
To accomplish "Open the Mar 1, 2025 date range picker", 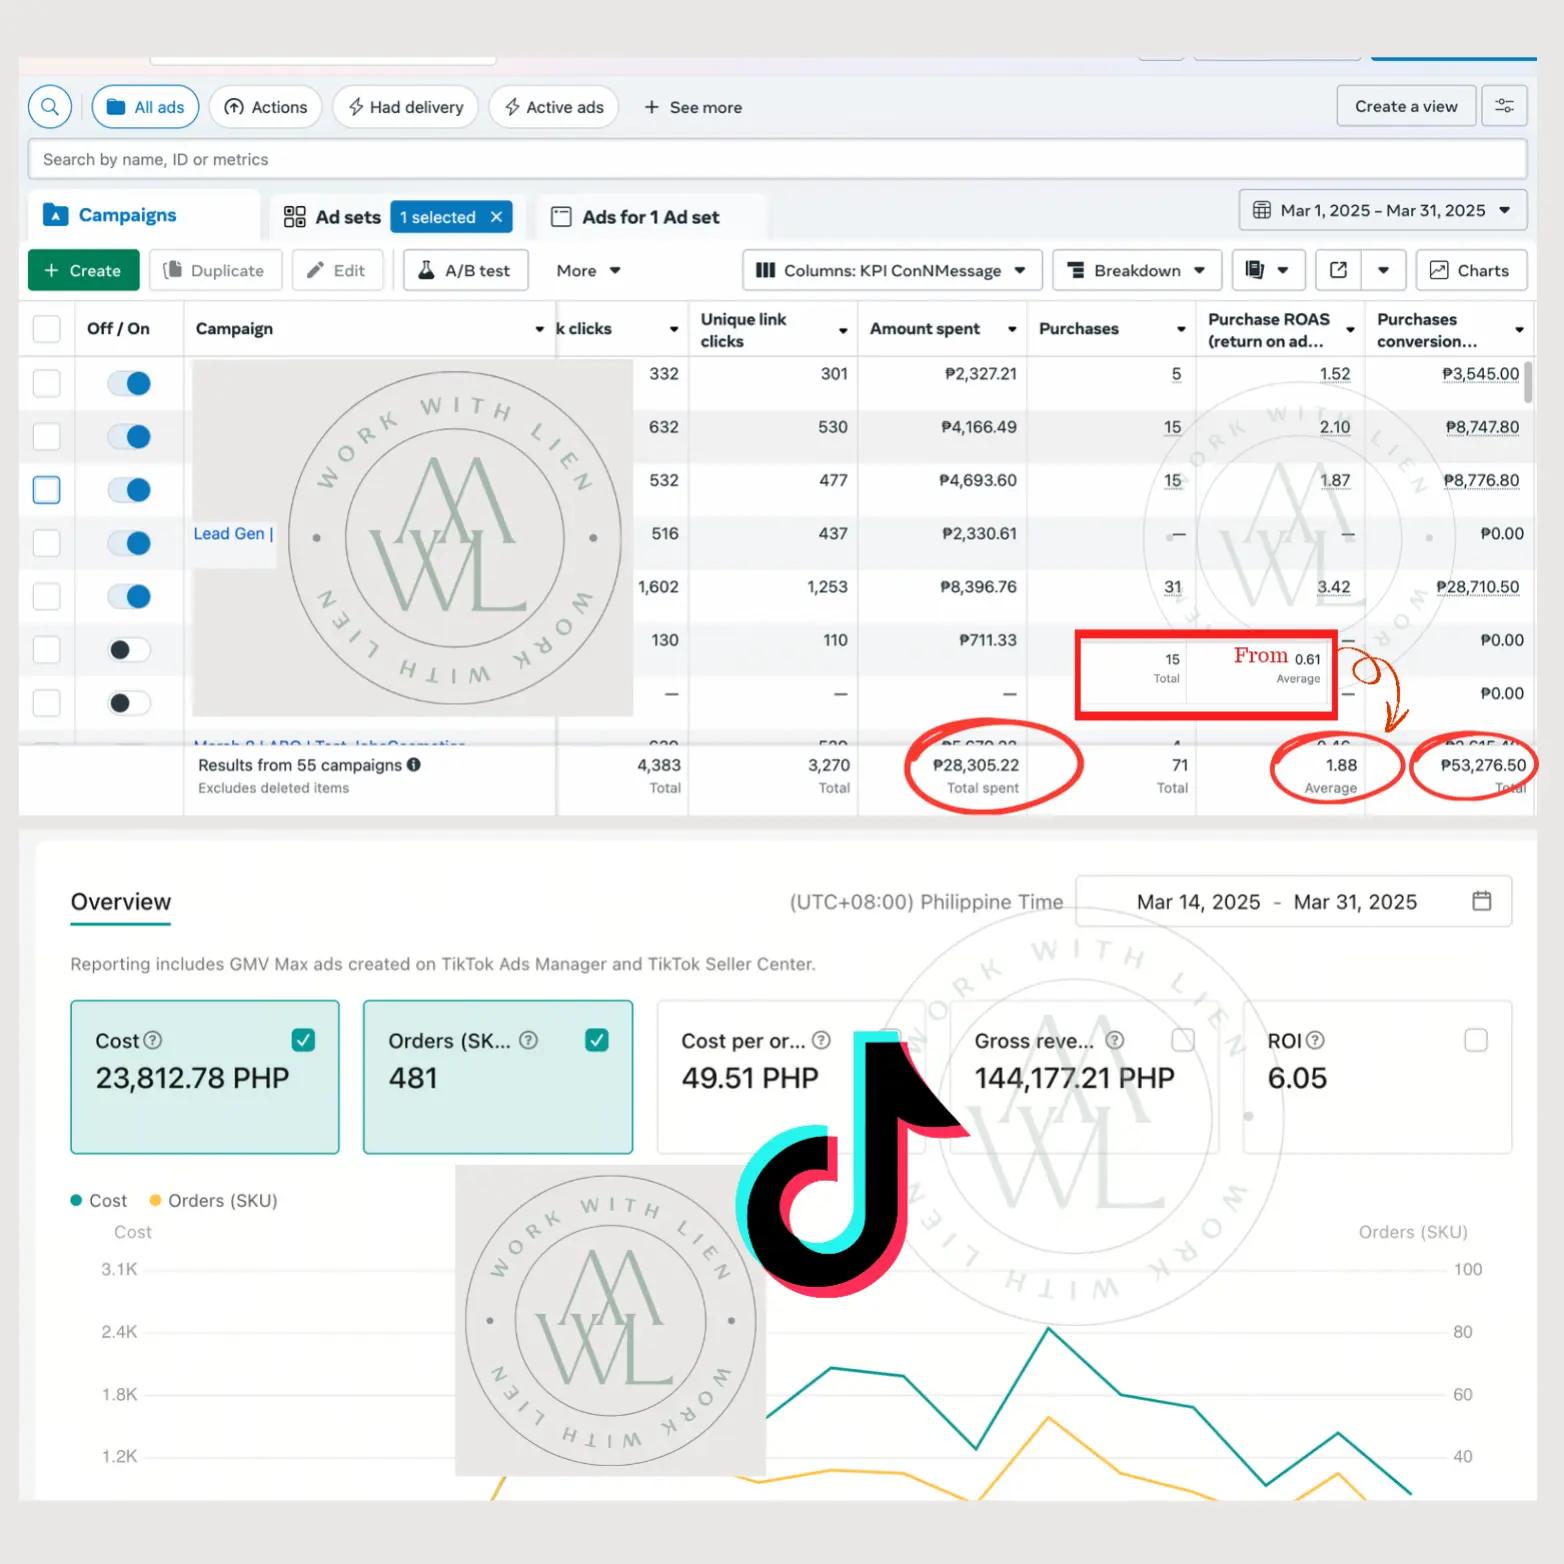I will (1383, 210).
